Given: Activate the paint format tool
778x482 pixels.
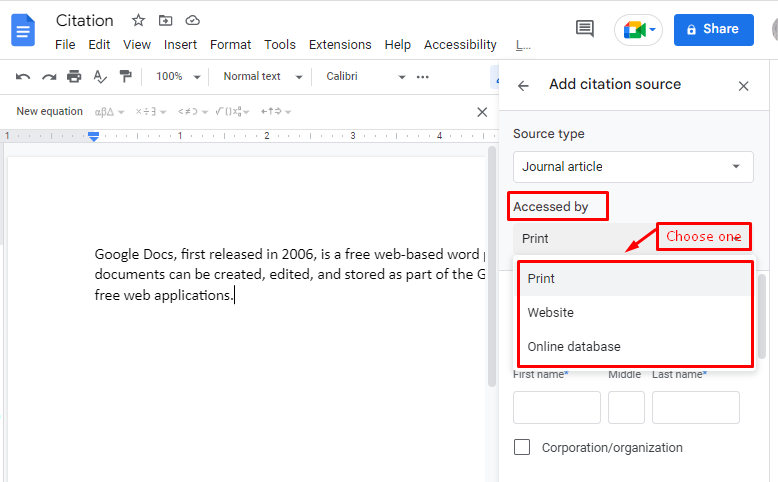Looking at the screenshot, I should (x=126, y=76).
